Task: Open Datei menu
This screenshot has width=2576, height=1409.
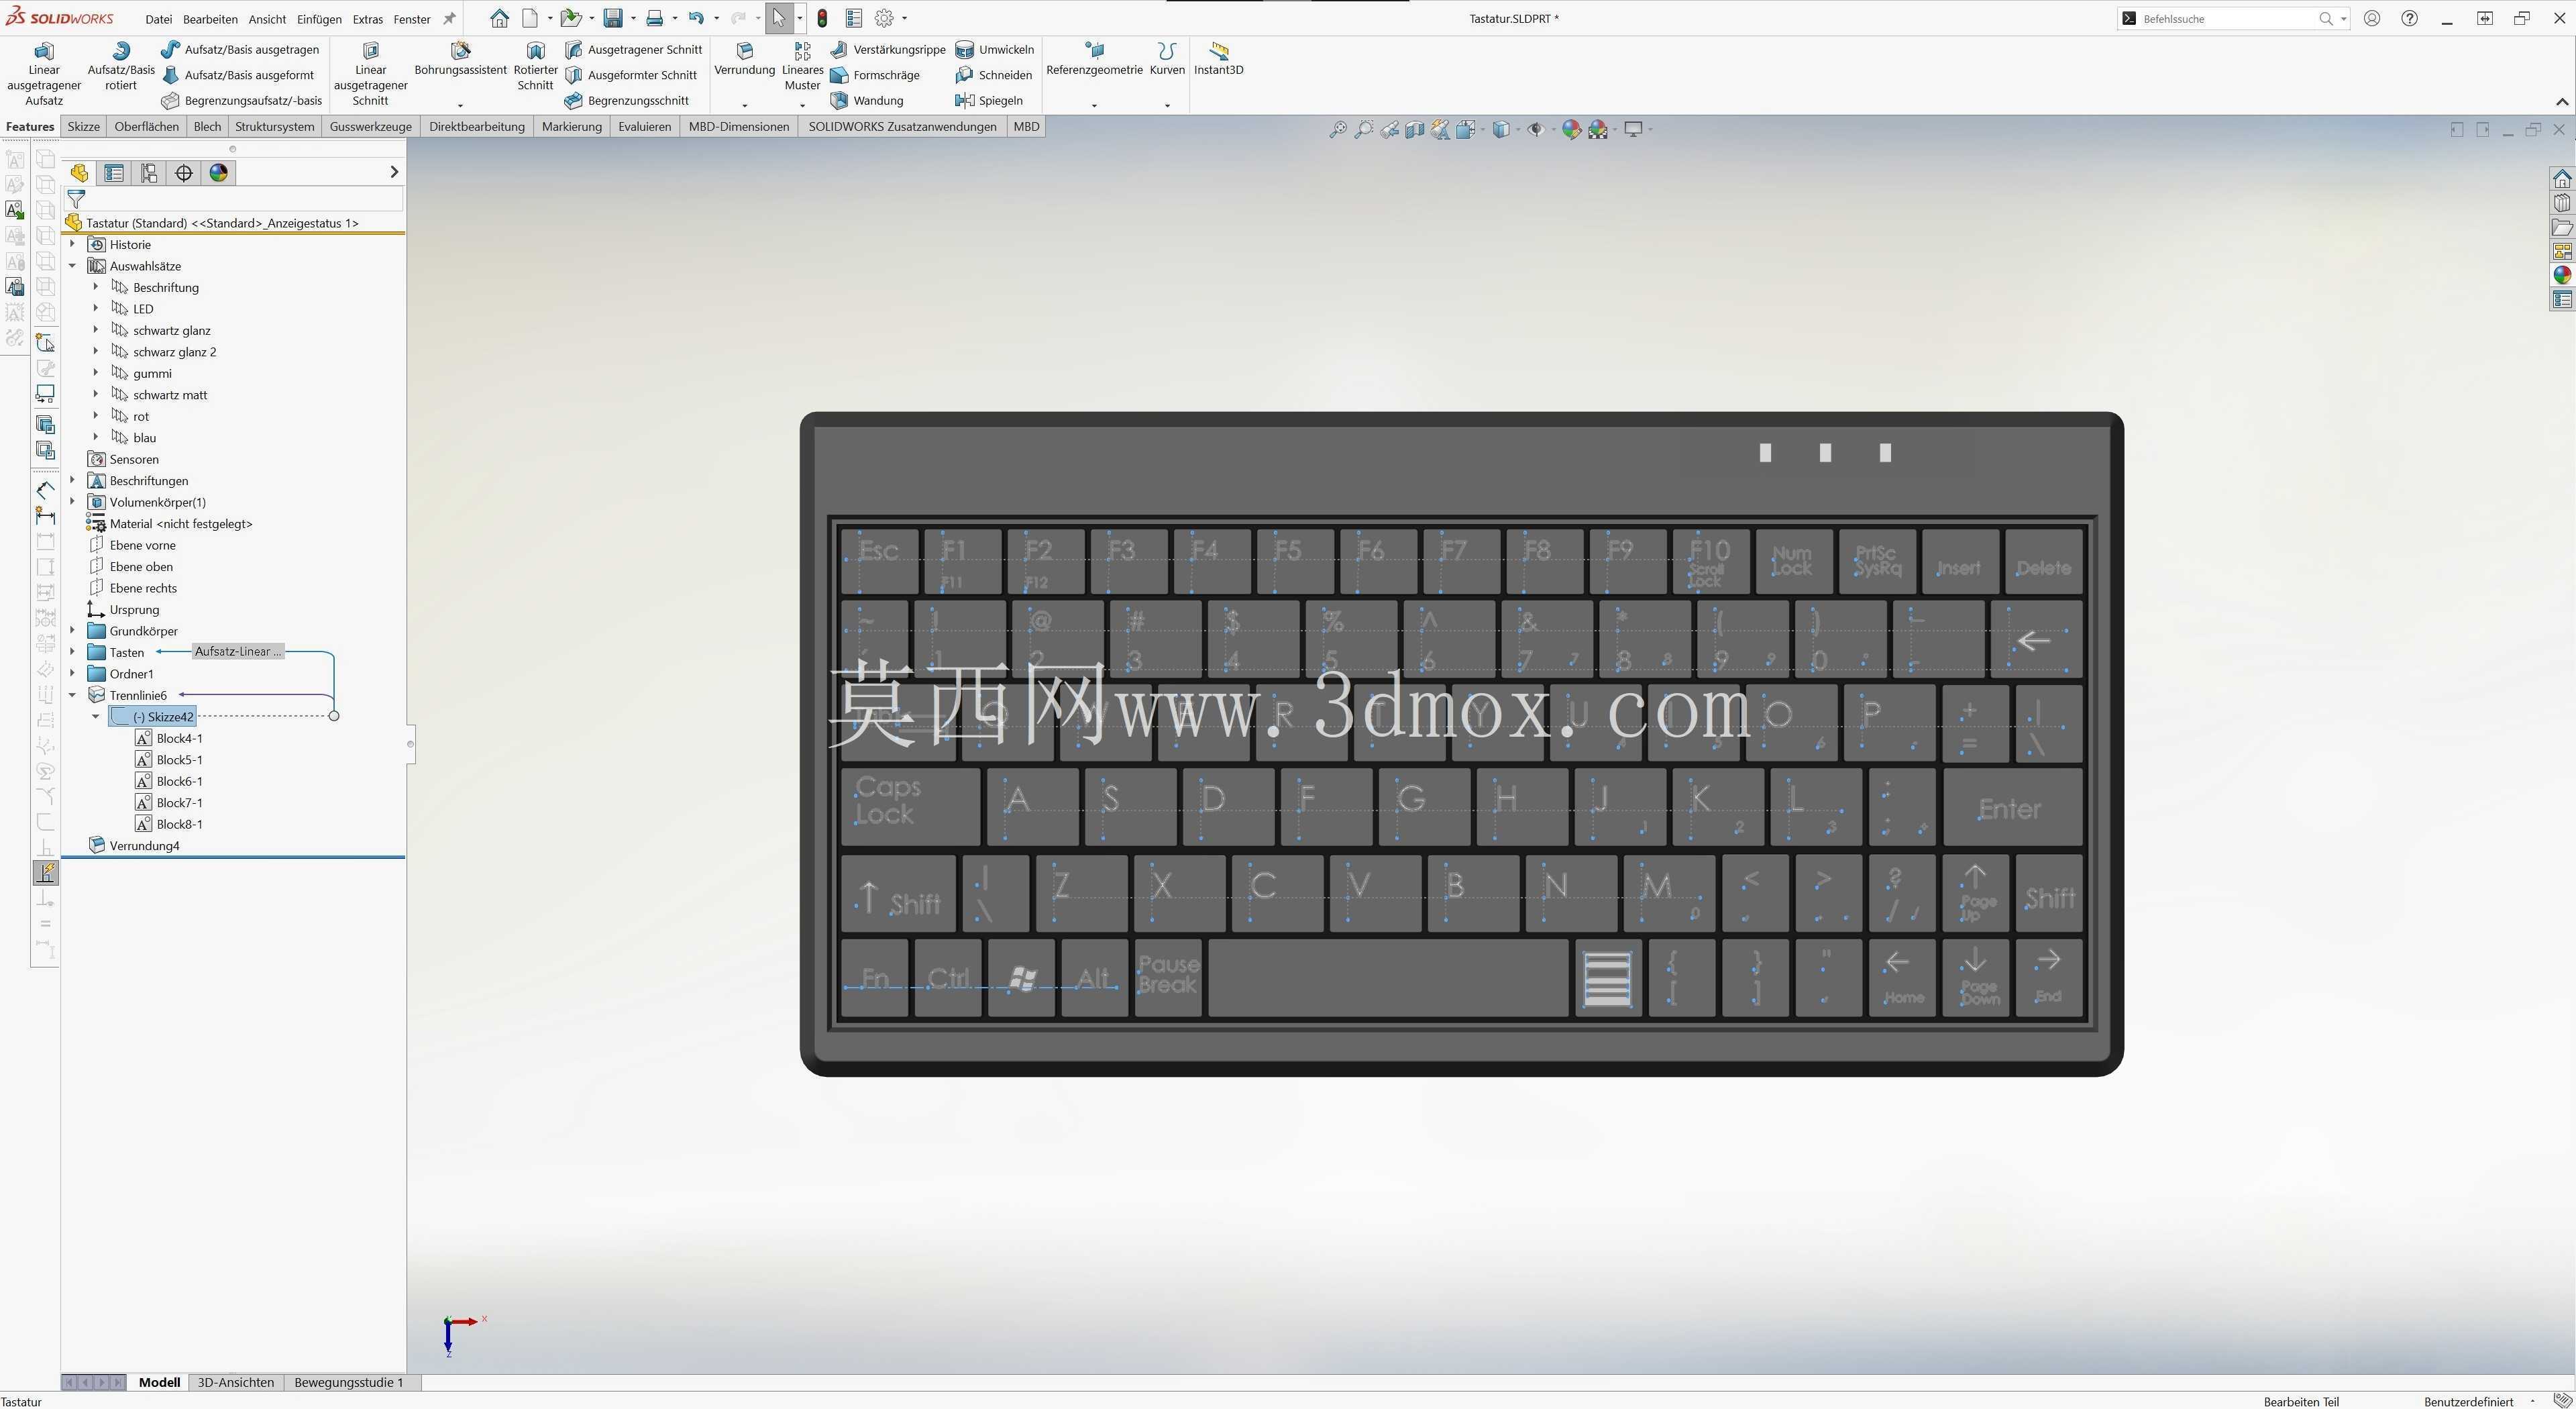Action: pos(158,19)
